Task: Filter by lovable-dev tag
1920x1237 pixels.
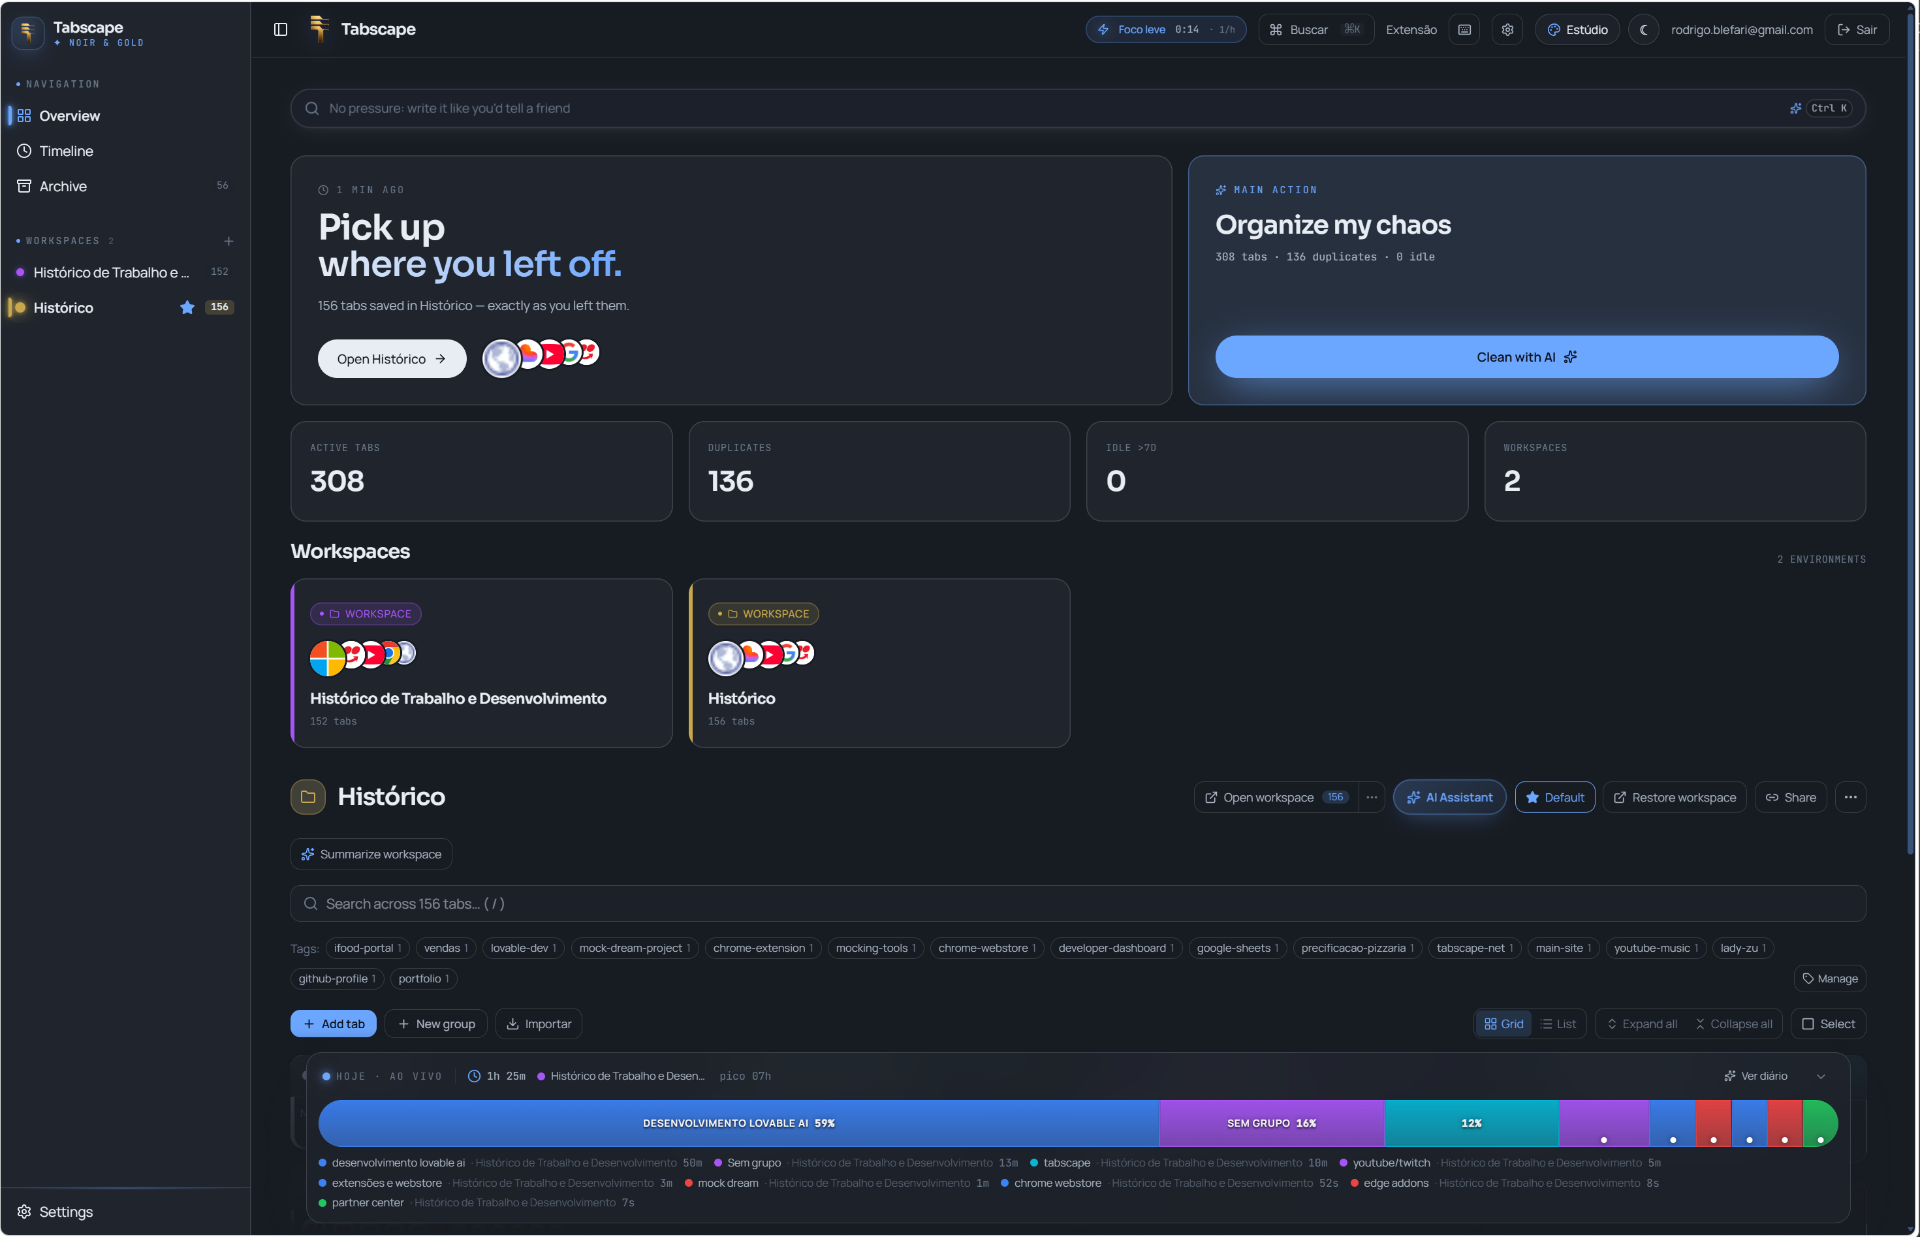Action: (524, 949)
